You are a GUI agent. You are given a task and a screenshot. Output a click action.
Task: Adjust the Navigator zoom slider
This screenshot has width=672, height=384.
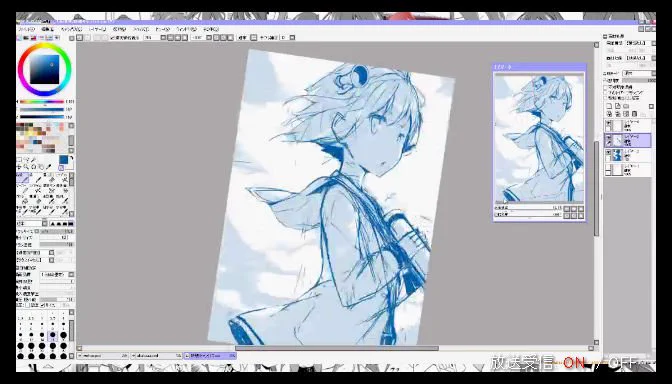point(528,208)
